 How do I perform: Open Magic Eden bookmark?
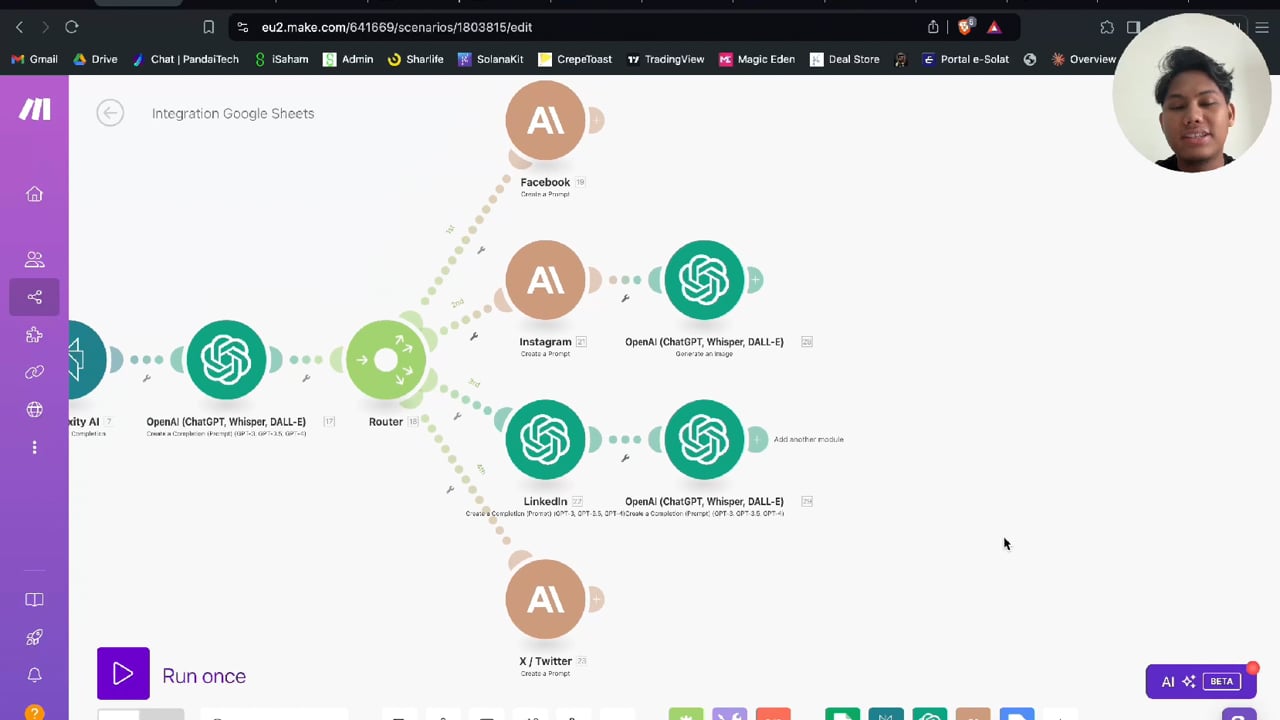click(x=757, y=59)
